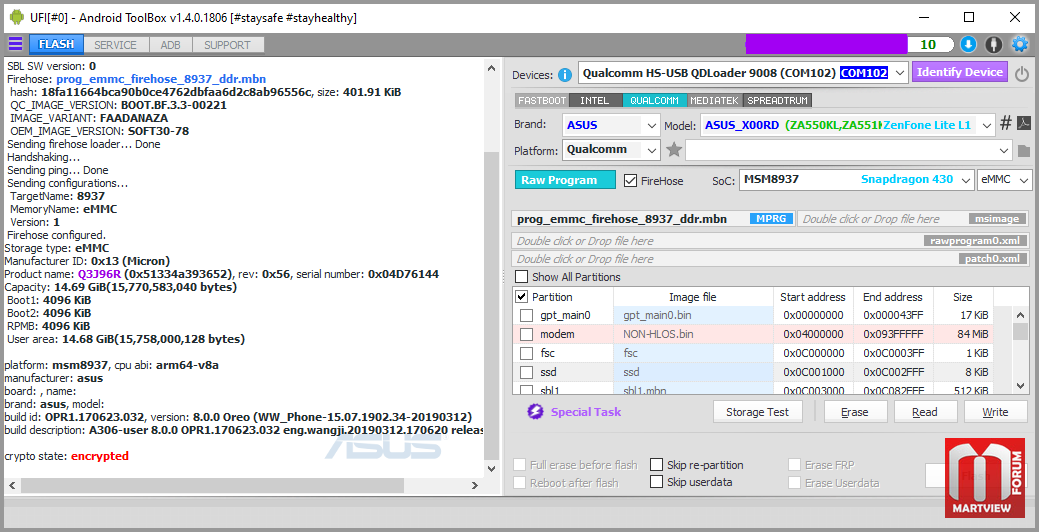1039x532 pixels.
Task: Check the ssd partition
Action: [526, 372]
